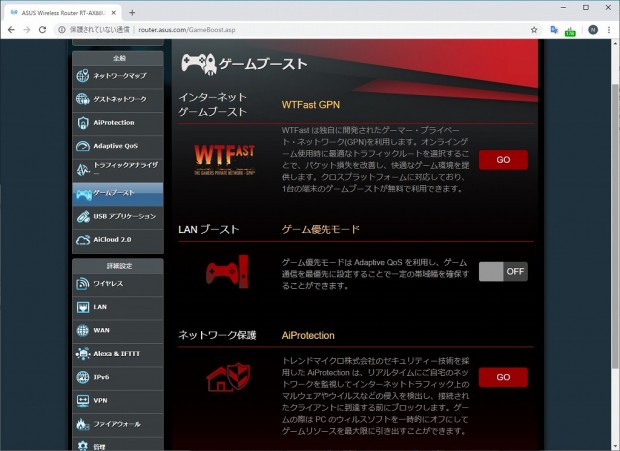Click the ゲーム優先モード heading

321,229
